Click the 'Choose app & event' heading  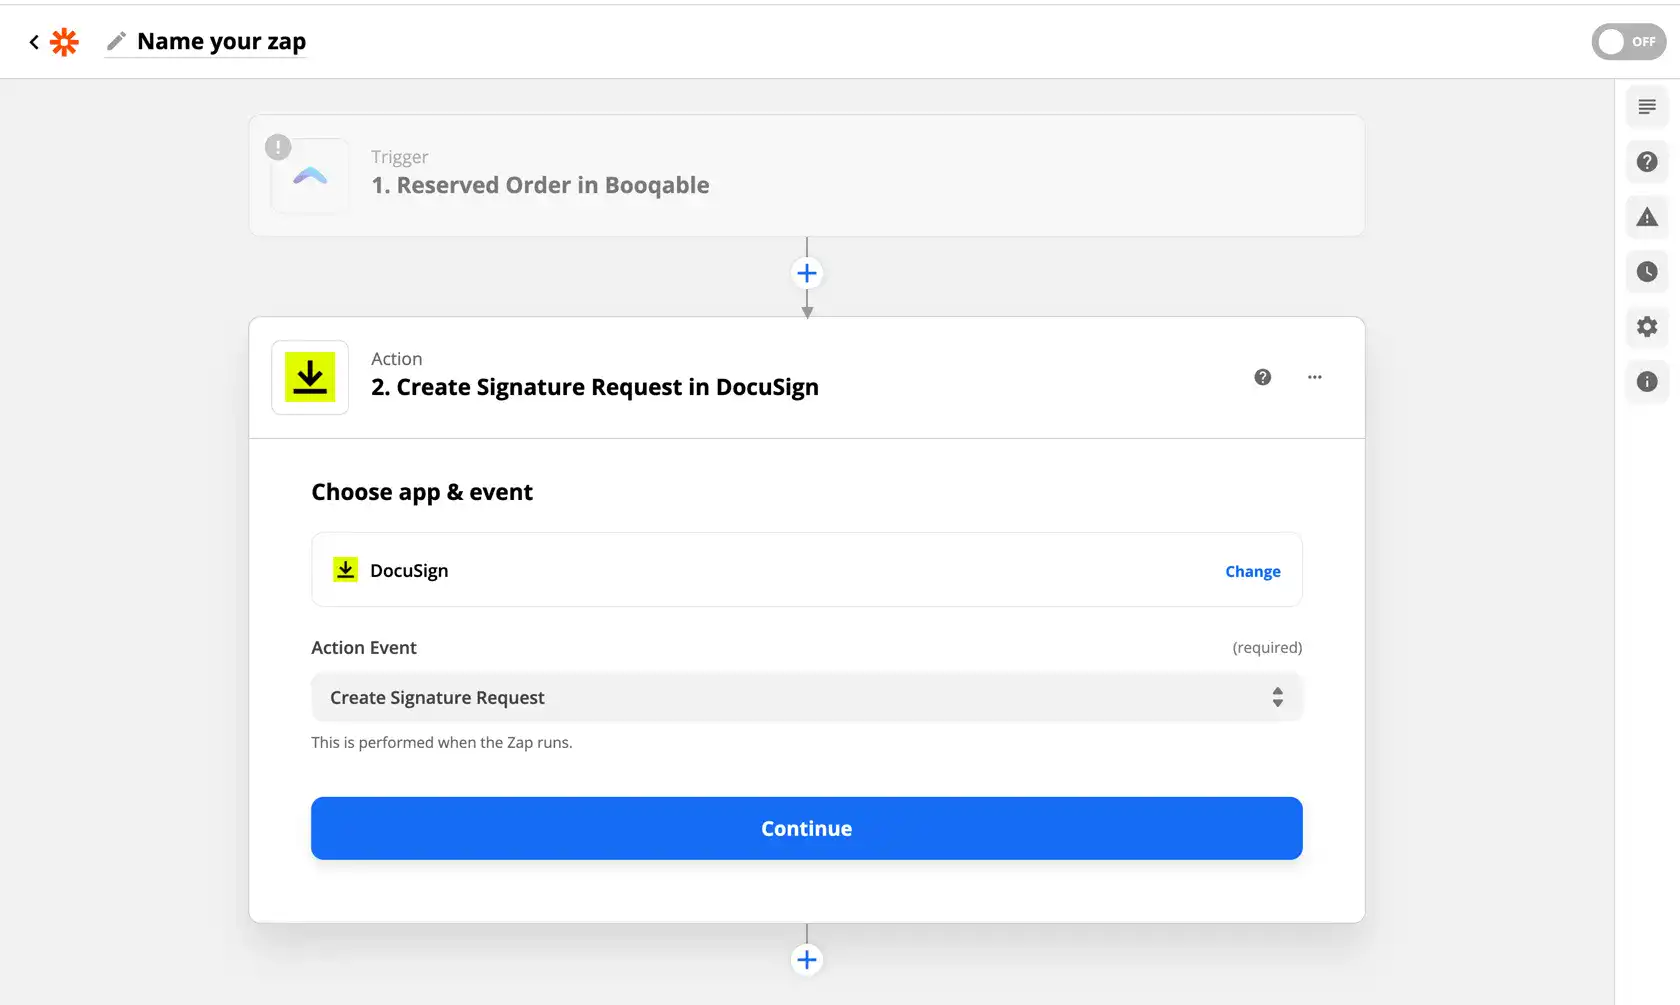[422, 492]
